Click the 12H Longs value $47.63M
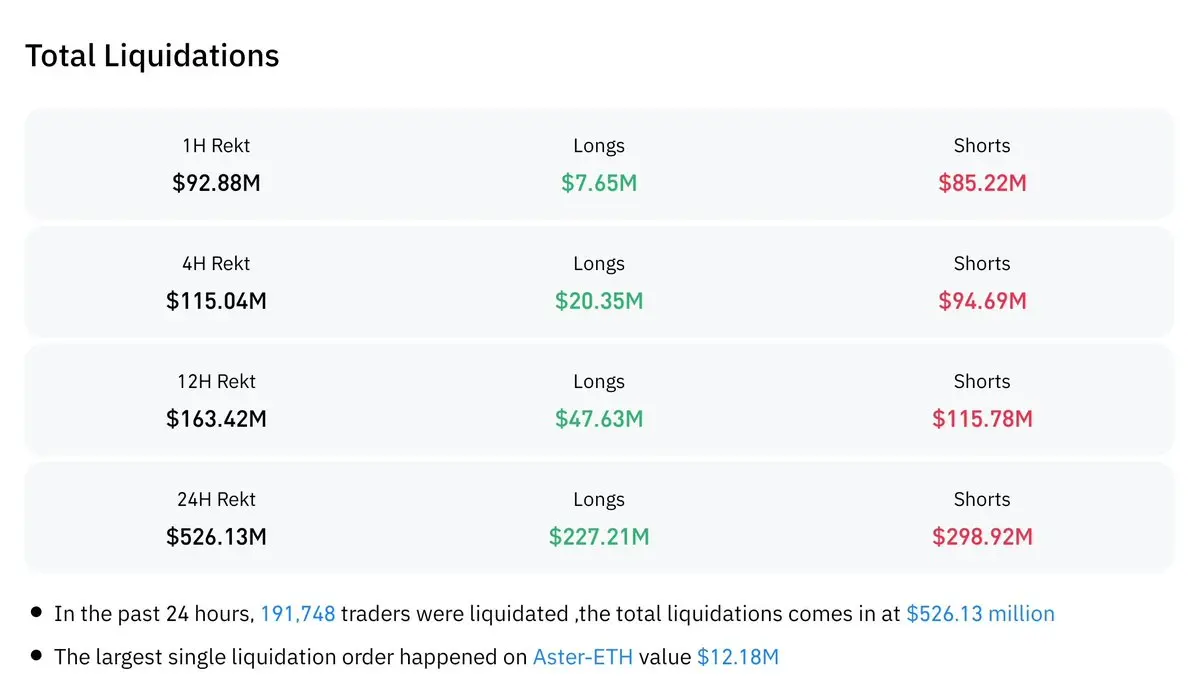Image resolution: width=1199 pixels, height=689 pixels. coord(598,419)
